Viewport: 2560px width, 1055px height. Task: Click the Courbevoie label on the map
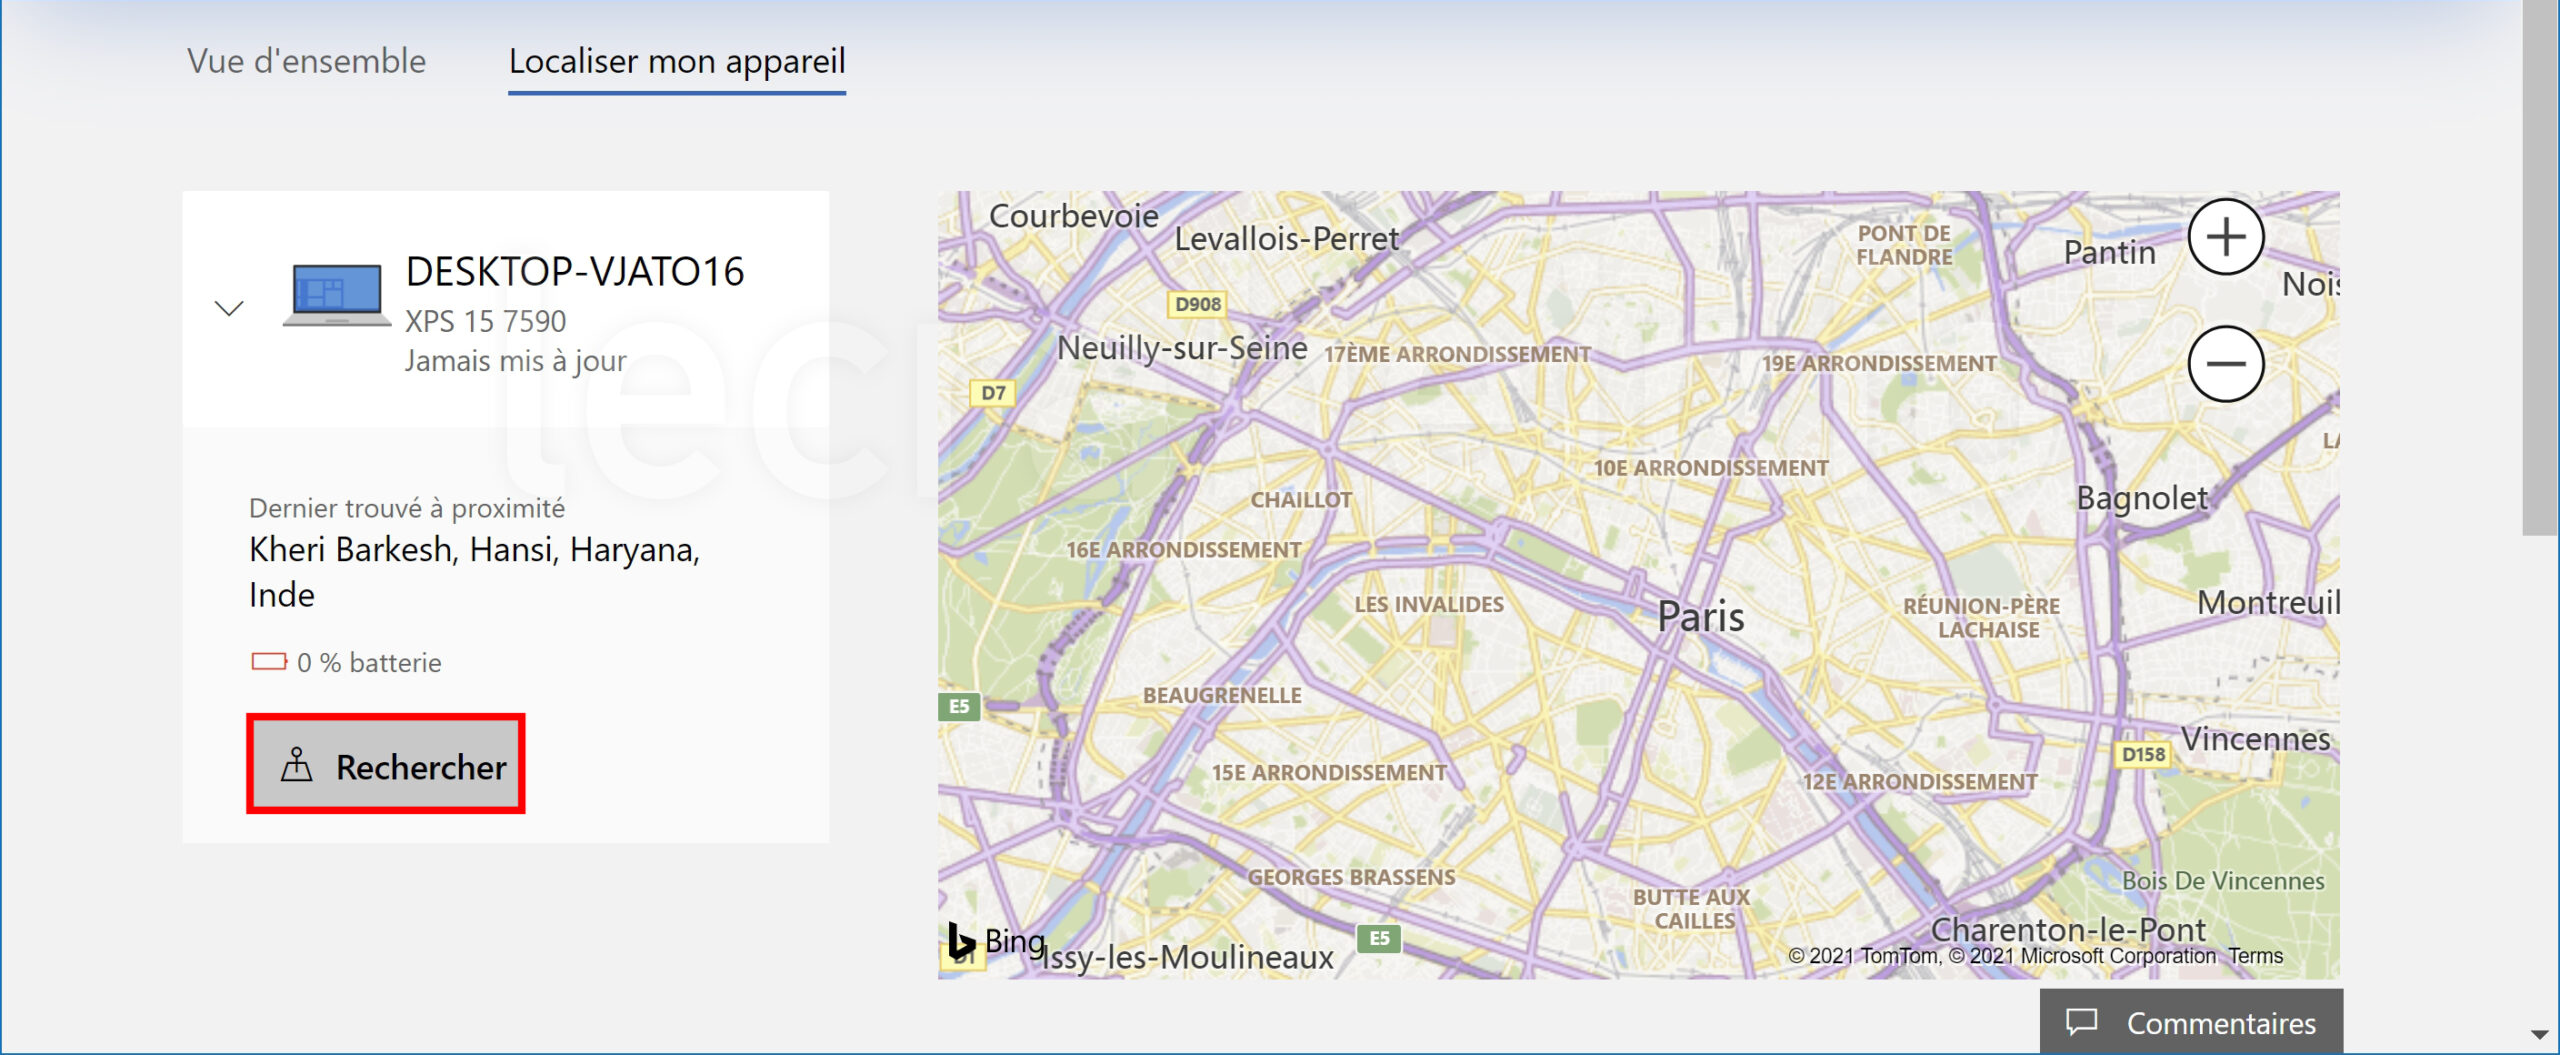pyautogui.click(x=1073, y=215)
